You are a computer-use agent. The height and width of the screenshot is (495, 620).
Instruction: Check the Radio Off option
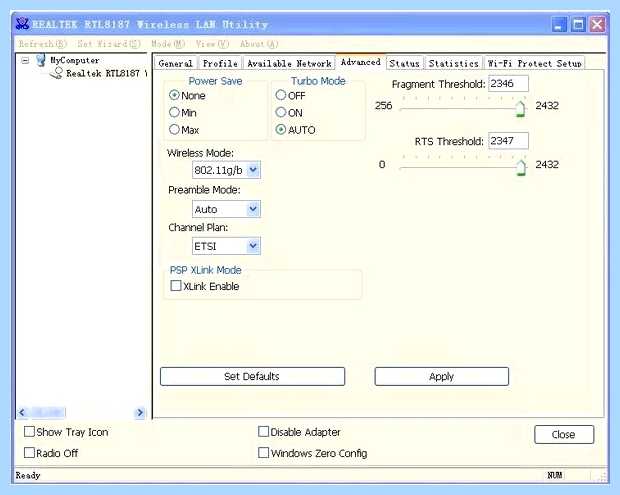tap(29, 452)
